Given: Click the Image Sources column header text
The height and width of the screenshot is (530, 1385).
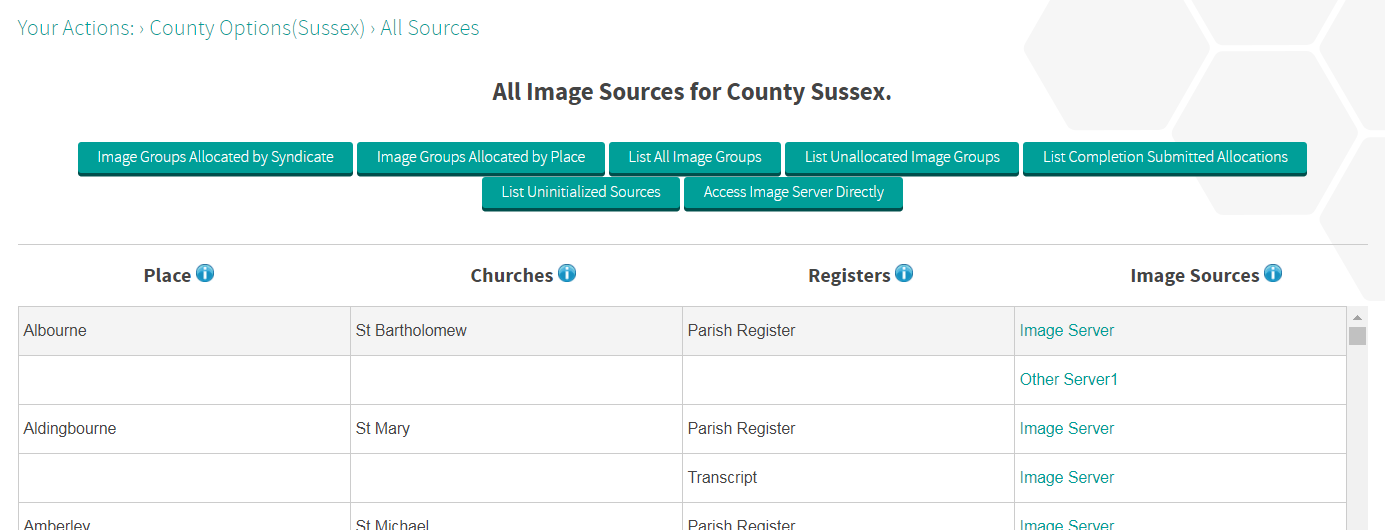Looking at the screenshot, I should (1195, 275).
